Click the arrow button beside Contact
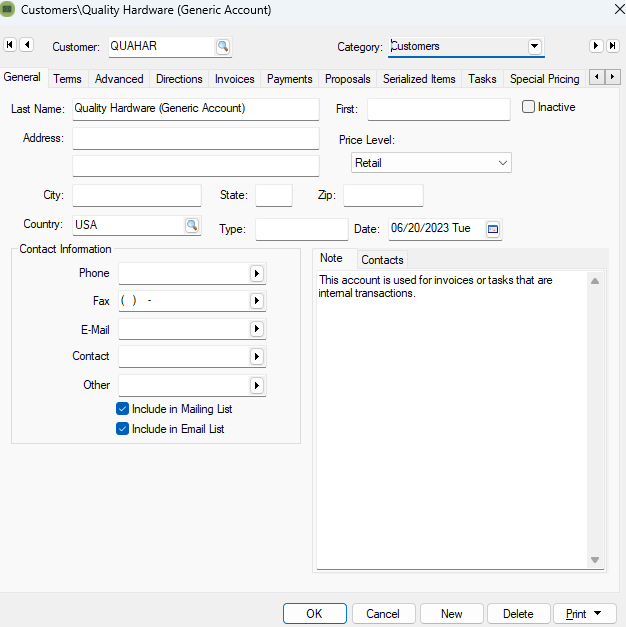 click(257, 356)
